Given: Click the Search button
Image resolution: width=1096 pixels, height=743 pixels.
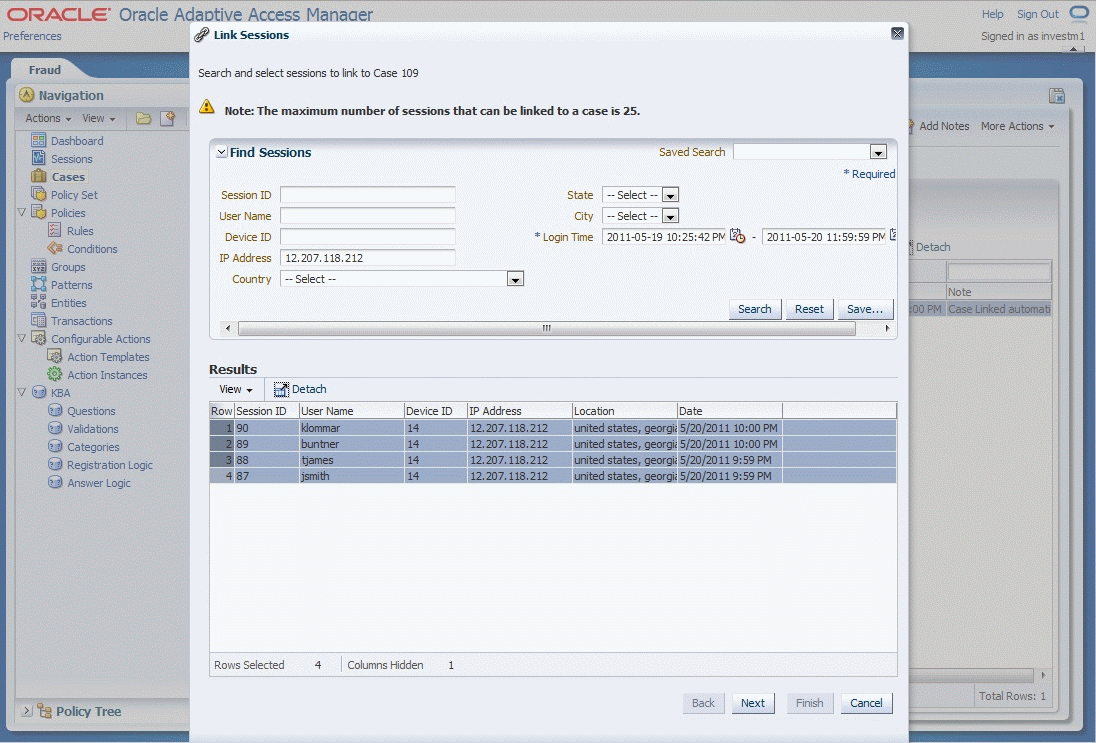Looking at the screenshot, I should pyautogui.click(x=755, y=309).
